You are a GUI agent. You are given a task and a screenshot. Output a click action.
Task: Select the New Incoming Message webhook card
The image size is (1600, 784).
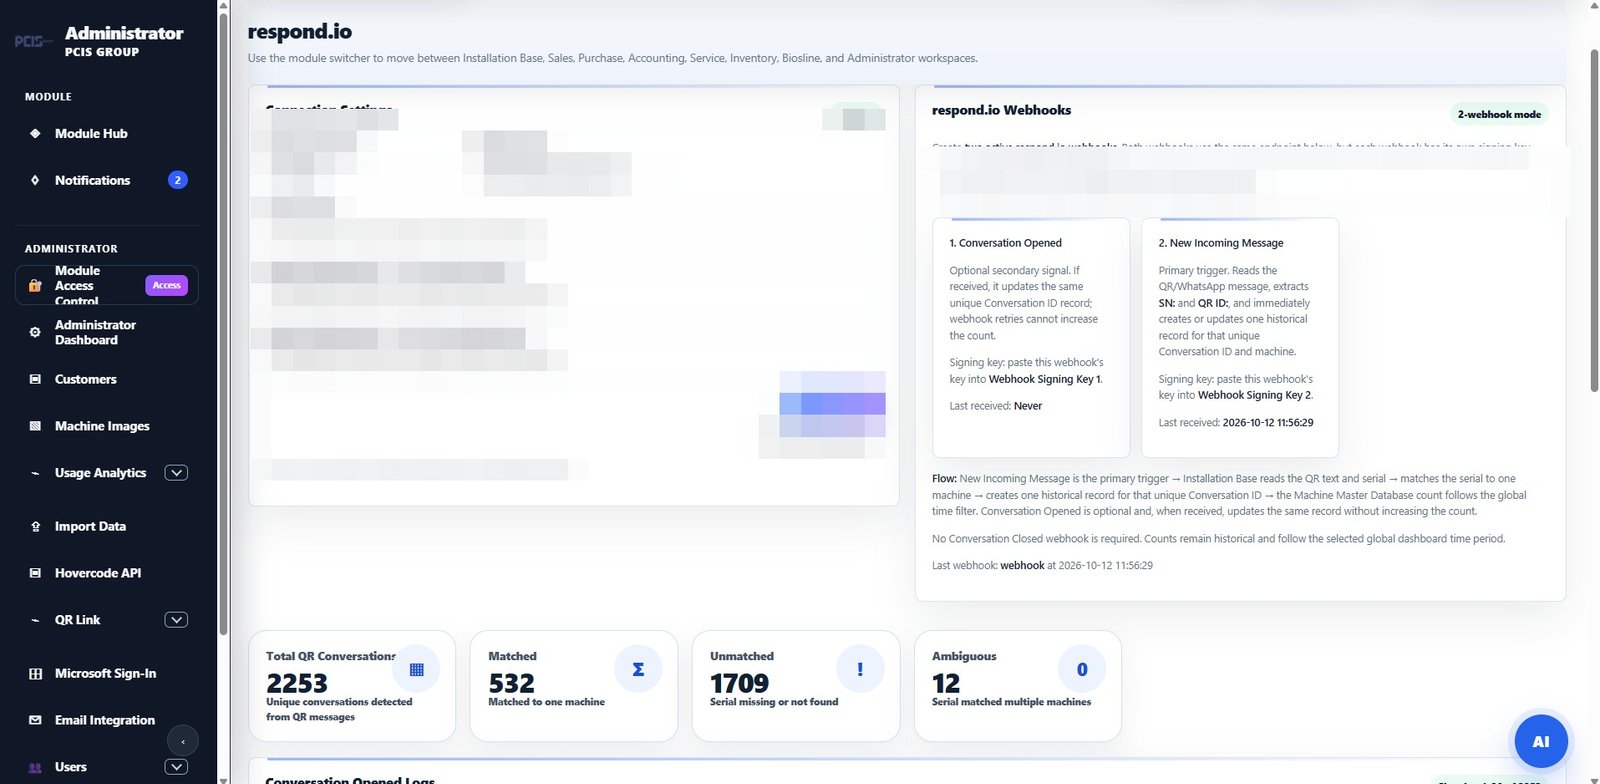pos(1240,337)
